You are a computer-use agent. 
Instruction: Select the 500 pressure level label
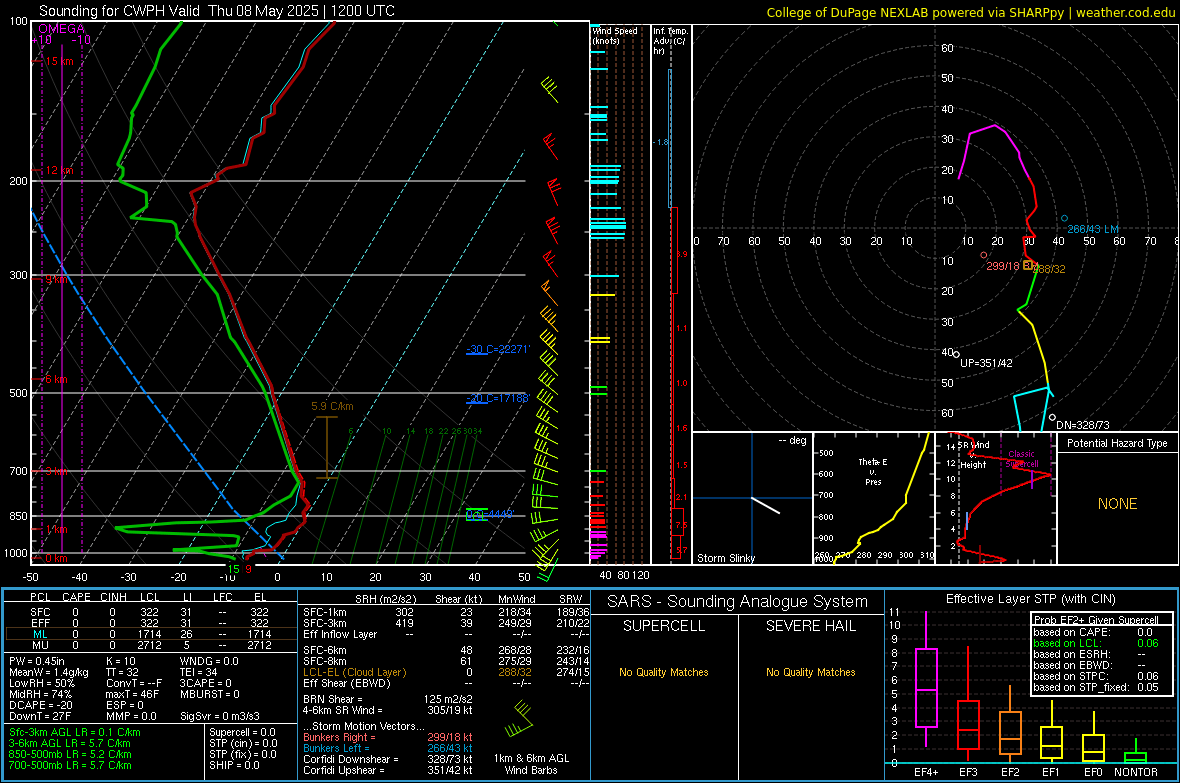tap(18, 393)
